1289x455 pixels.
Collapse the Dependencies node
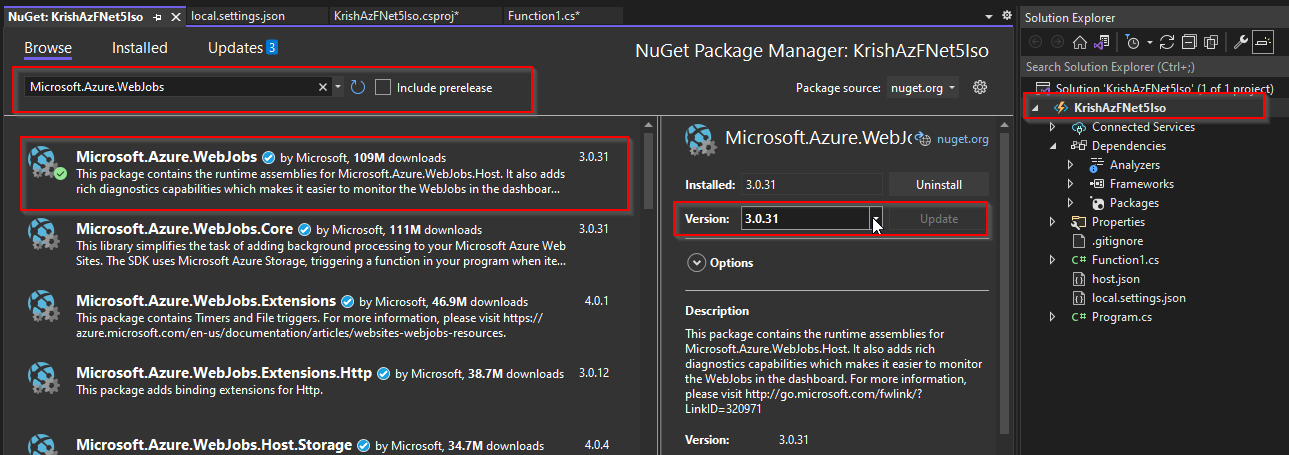click(x=1052, y=146)
